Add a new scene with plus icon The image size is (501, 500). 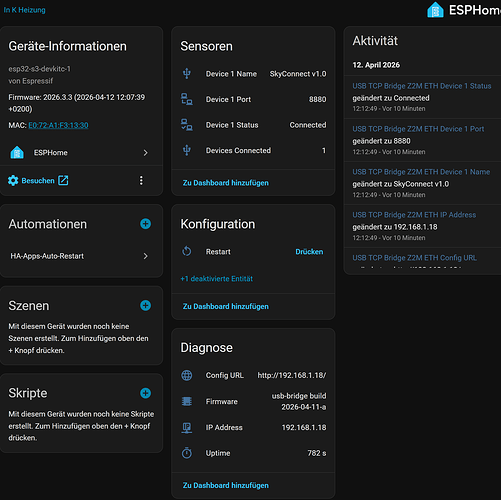(145, 305)
